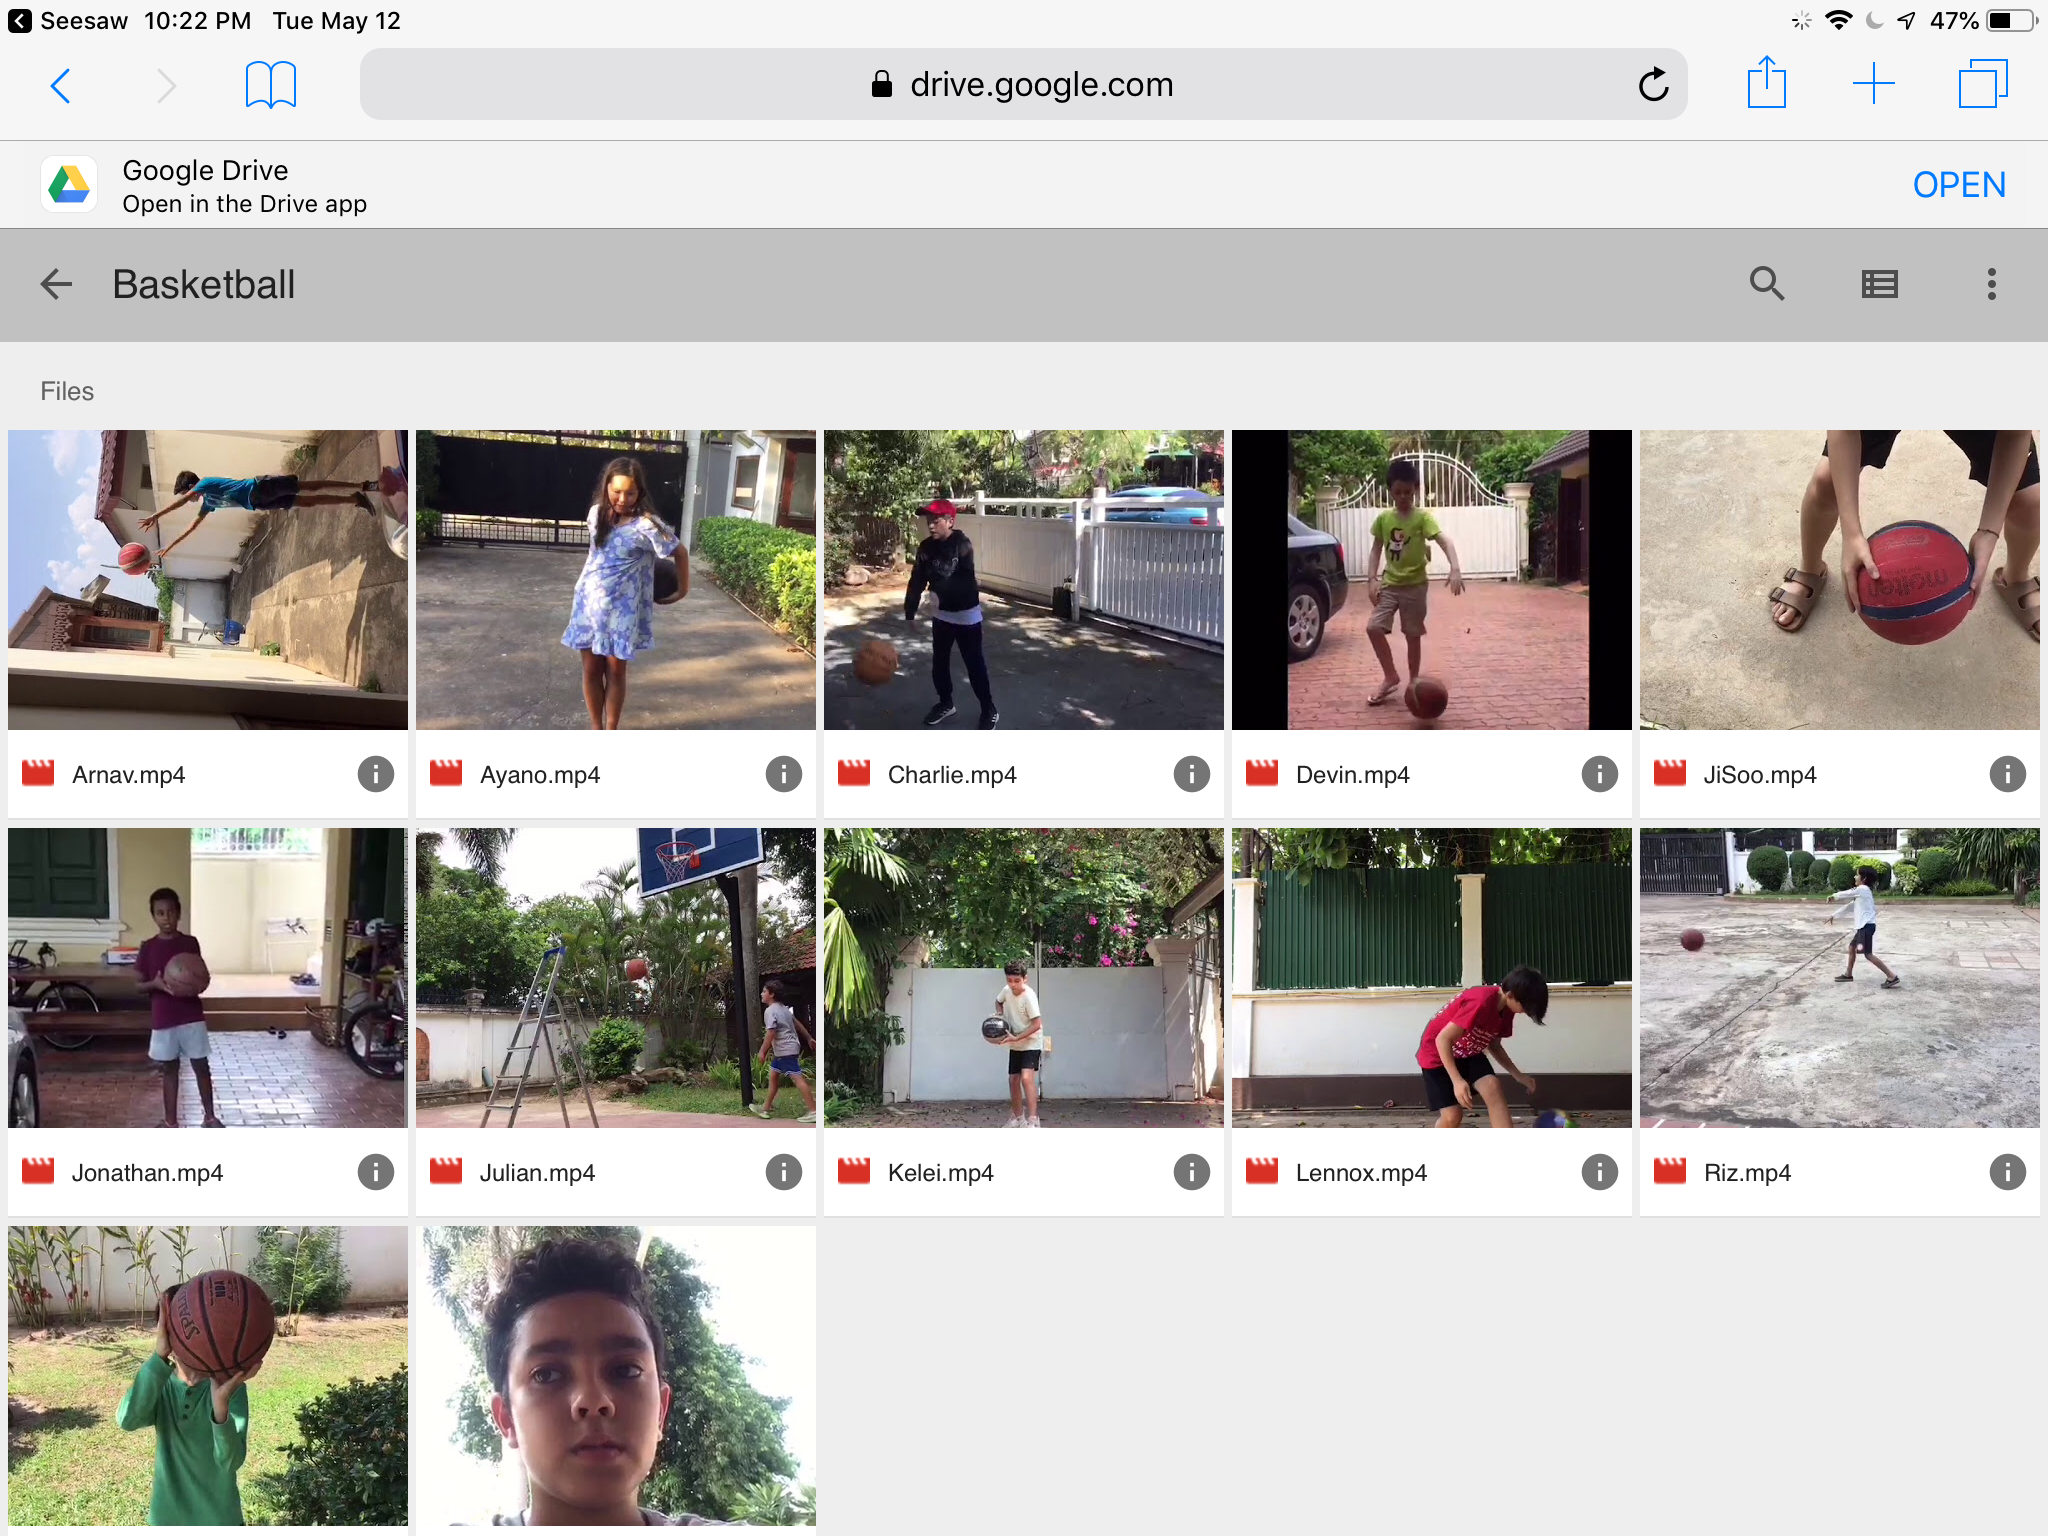The height and width of the screenshot is (1536, 2048).
Task: Select the Arnav.mp4 file name
Action: tap(129, 775)
